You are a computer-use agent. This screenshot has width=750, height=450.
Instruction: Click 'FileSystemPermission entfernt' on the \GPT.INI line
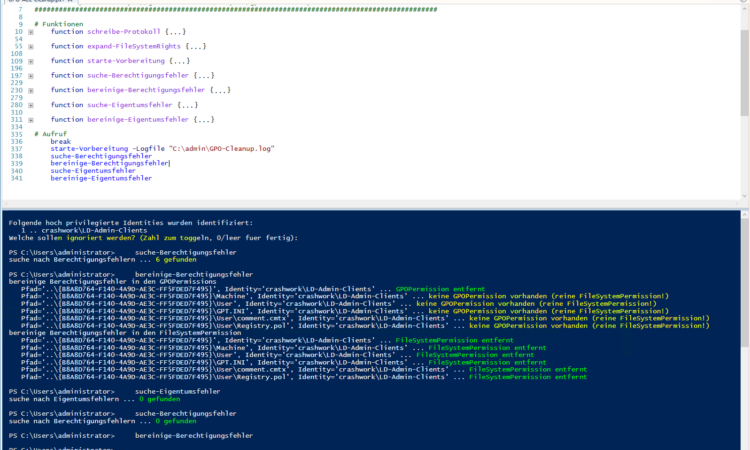click(x=487, y=362)
